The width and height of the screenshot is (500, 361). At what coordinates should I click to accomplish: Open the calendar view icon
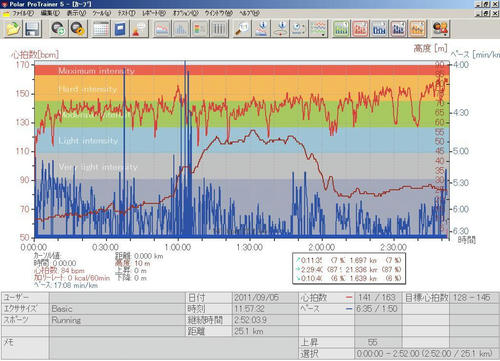101,28
